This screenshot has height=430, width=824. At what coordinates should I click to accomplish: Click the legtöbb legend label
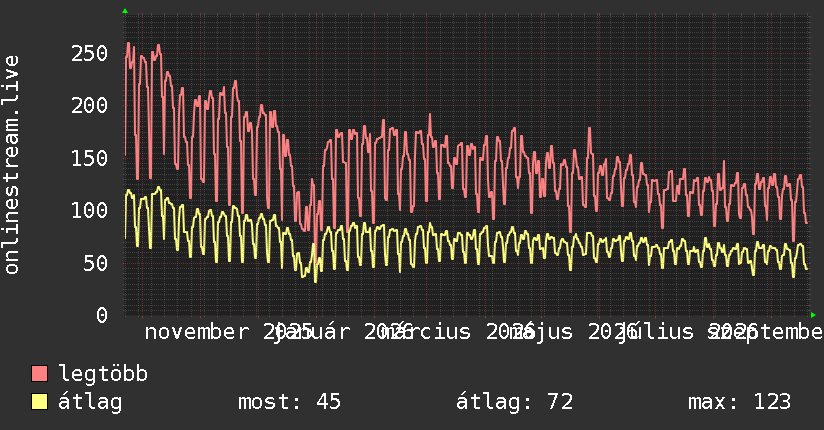point(103,374)
